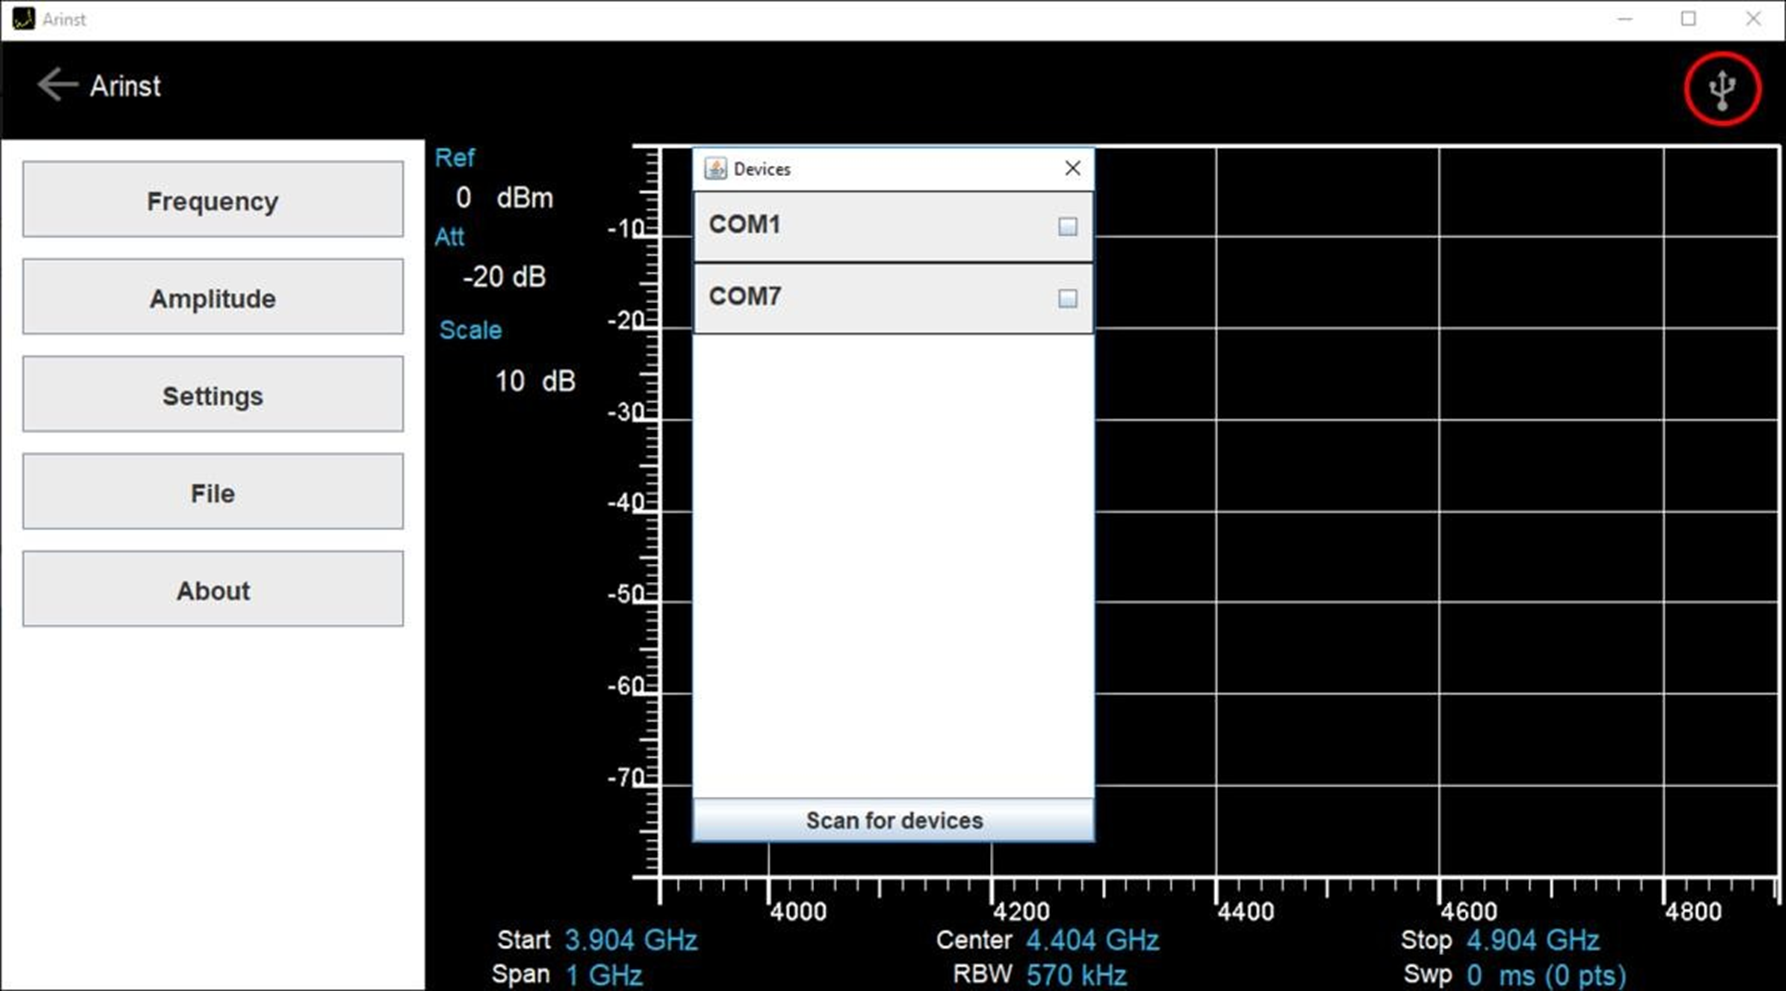
Task: Click the Stop frequency 4.904 GHz value
Action: 1532,941
